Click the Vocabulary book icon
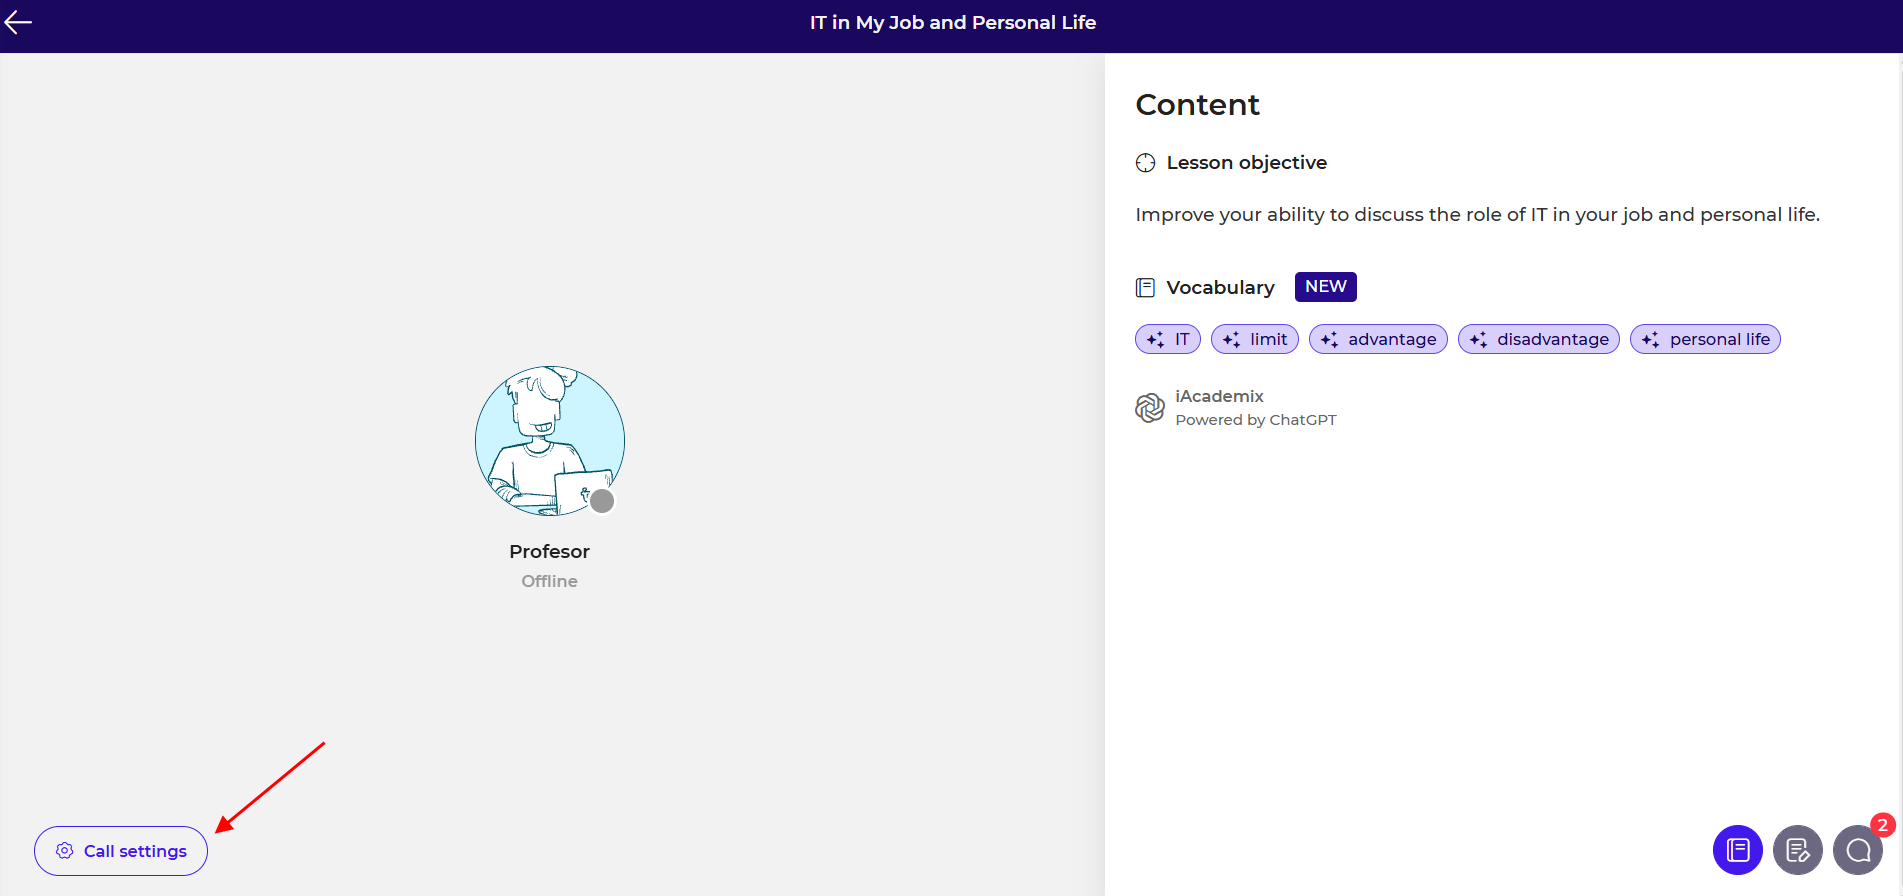 1145,288
